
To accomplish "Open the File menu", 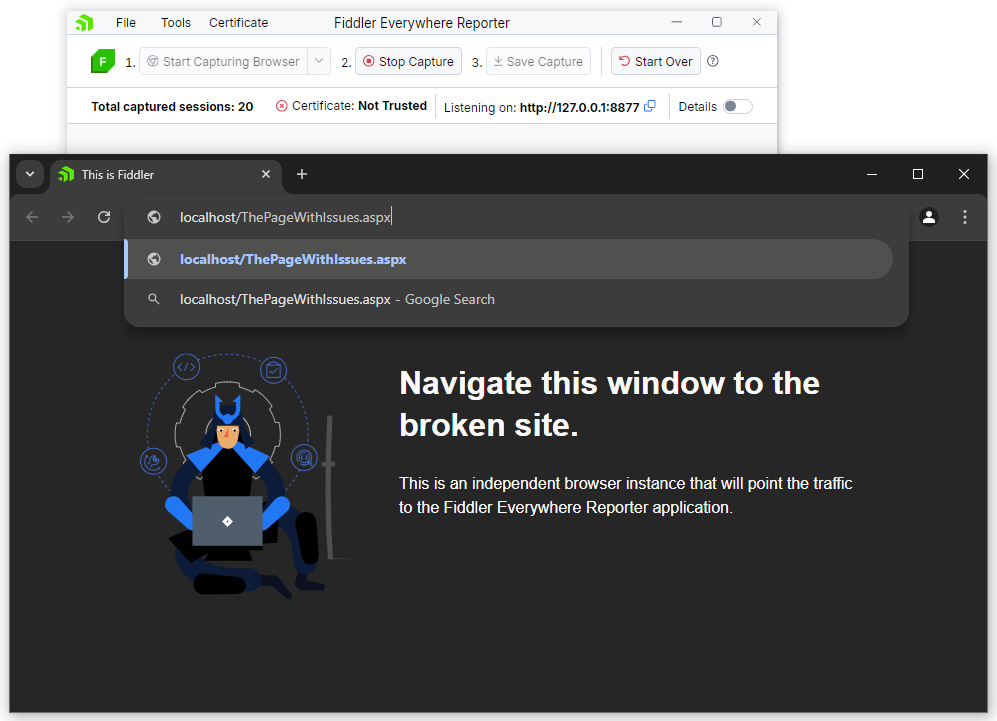I will tap(126, 23).
